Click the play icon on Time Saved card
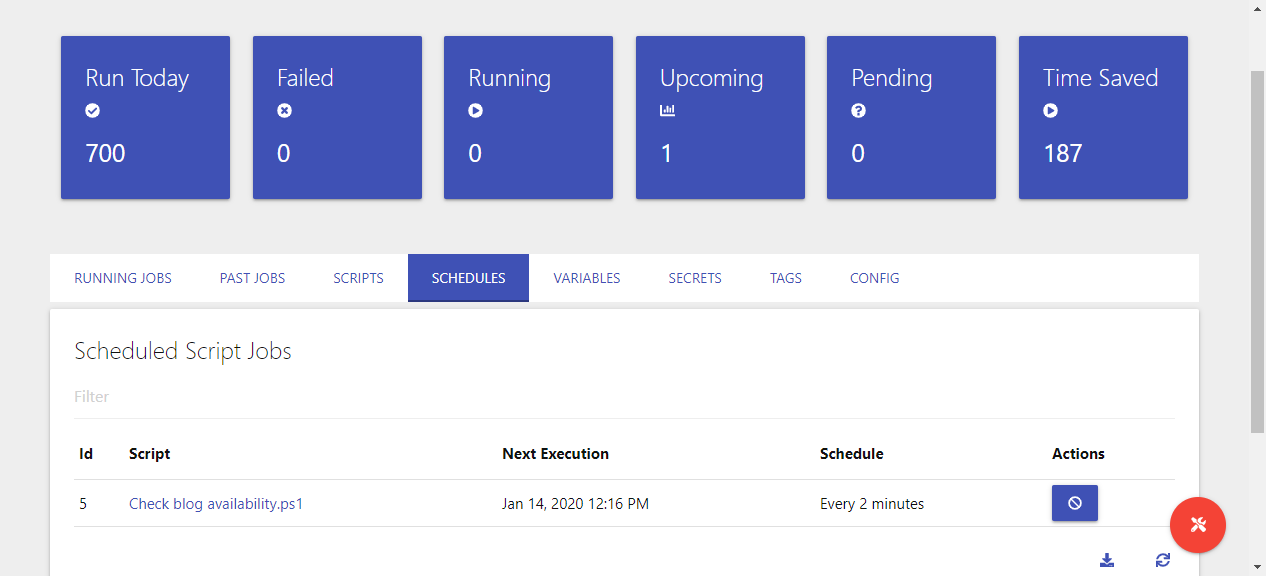The width and height of the screenshot is (1266, 576). point(1050,111)
